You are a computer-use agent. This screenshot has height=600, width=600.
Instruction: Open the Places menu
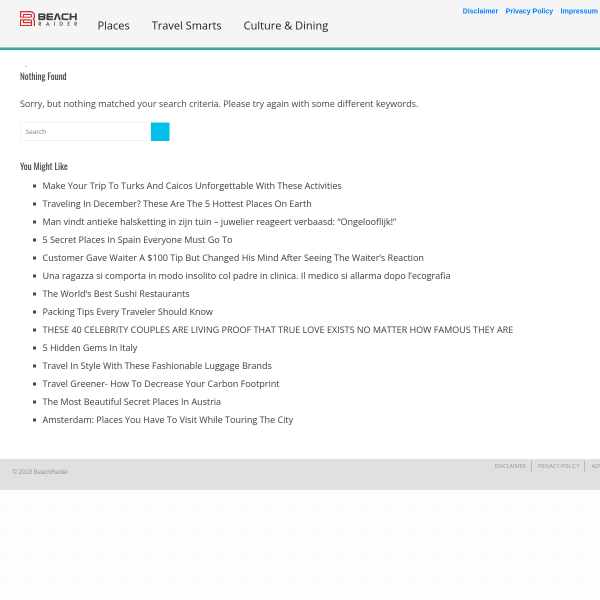coord(113,26)
